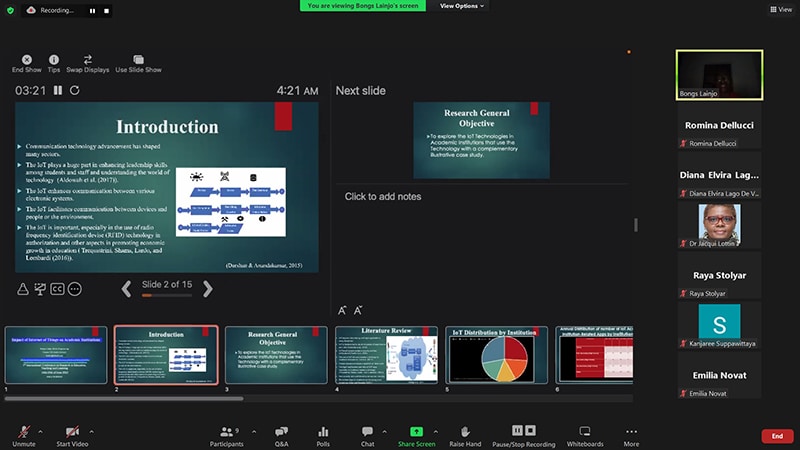This screenshot has width=800, height=450.
Task: Restart the presentation timer
Action: coord(74,91)
